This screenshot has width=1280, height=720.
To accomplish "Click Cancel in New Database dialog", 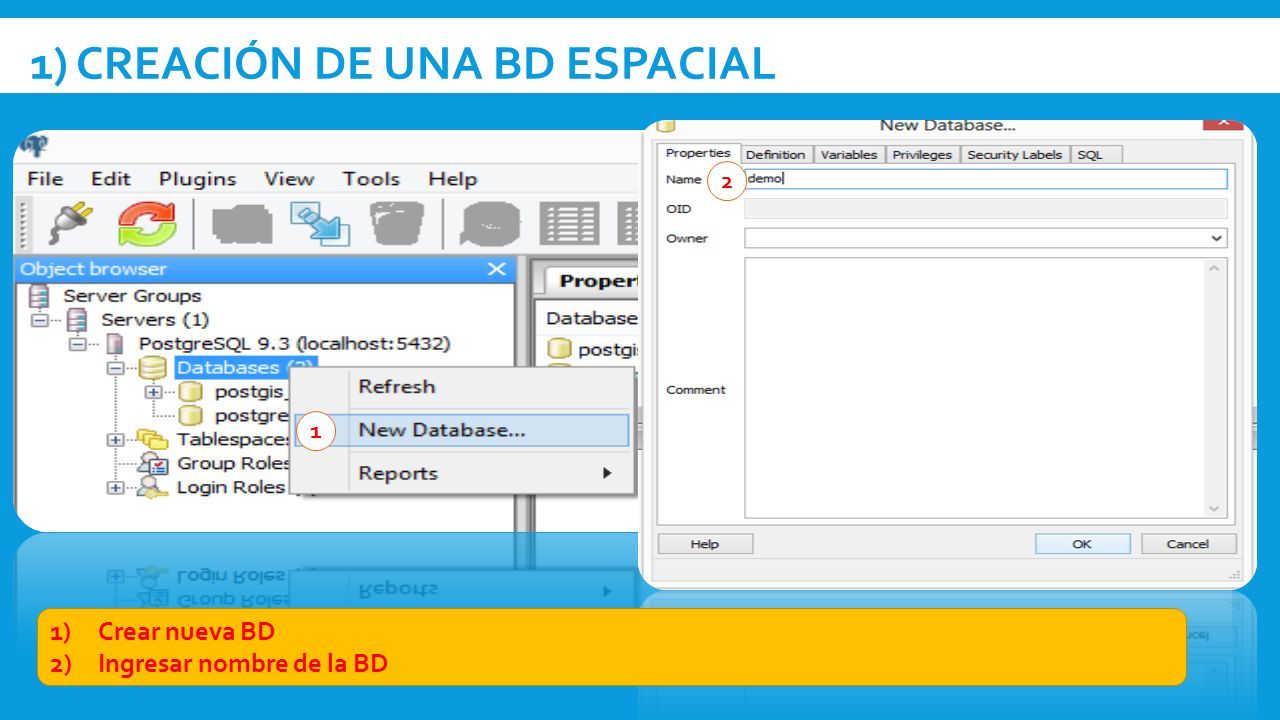I will [1188, 544].
